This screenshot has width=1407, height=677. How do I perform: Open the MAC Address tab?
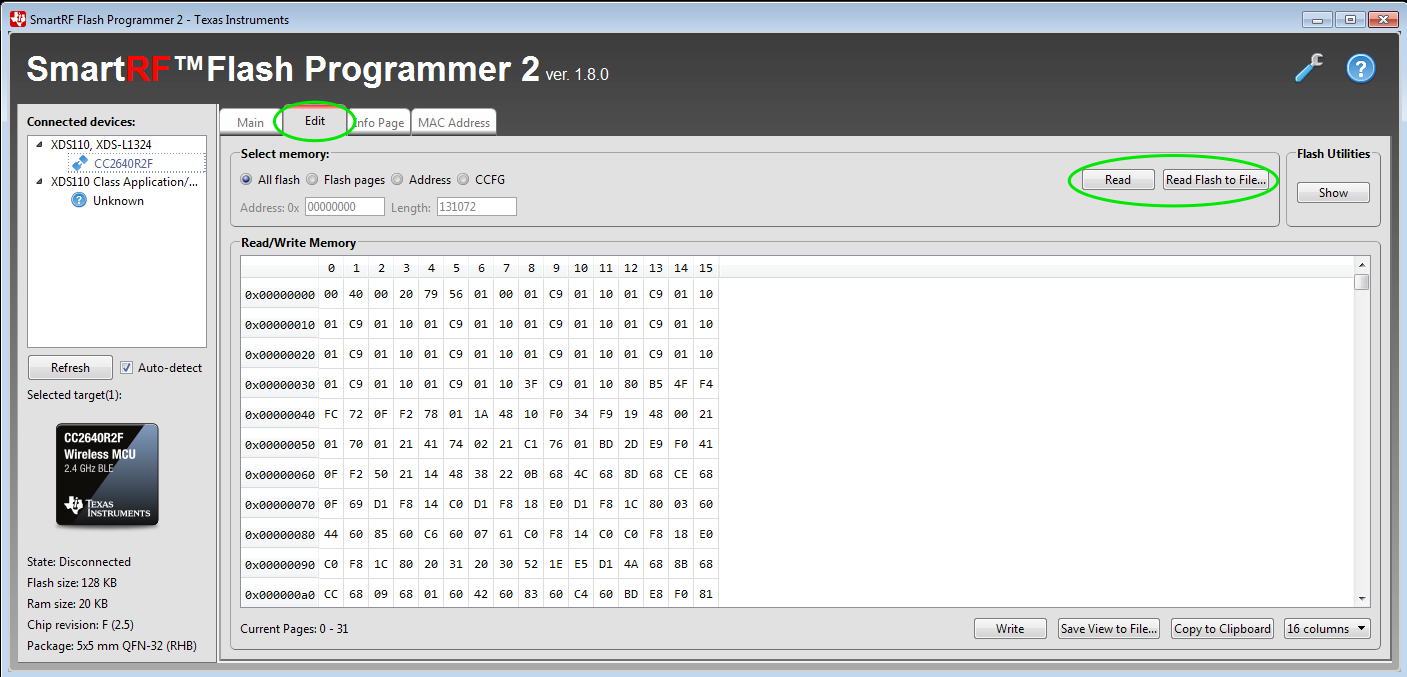pos(454,122)
